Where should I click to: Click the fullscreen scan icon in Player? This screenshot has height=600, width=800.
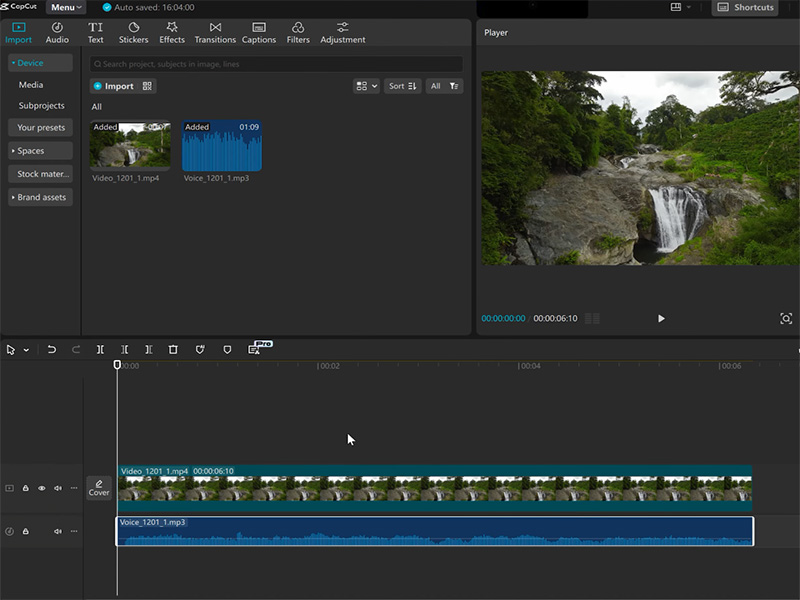pos(786,318)
